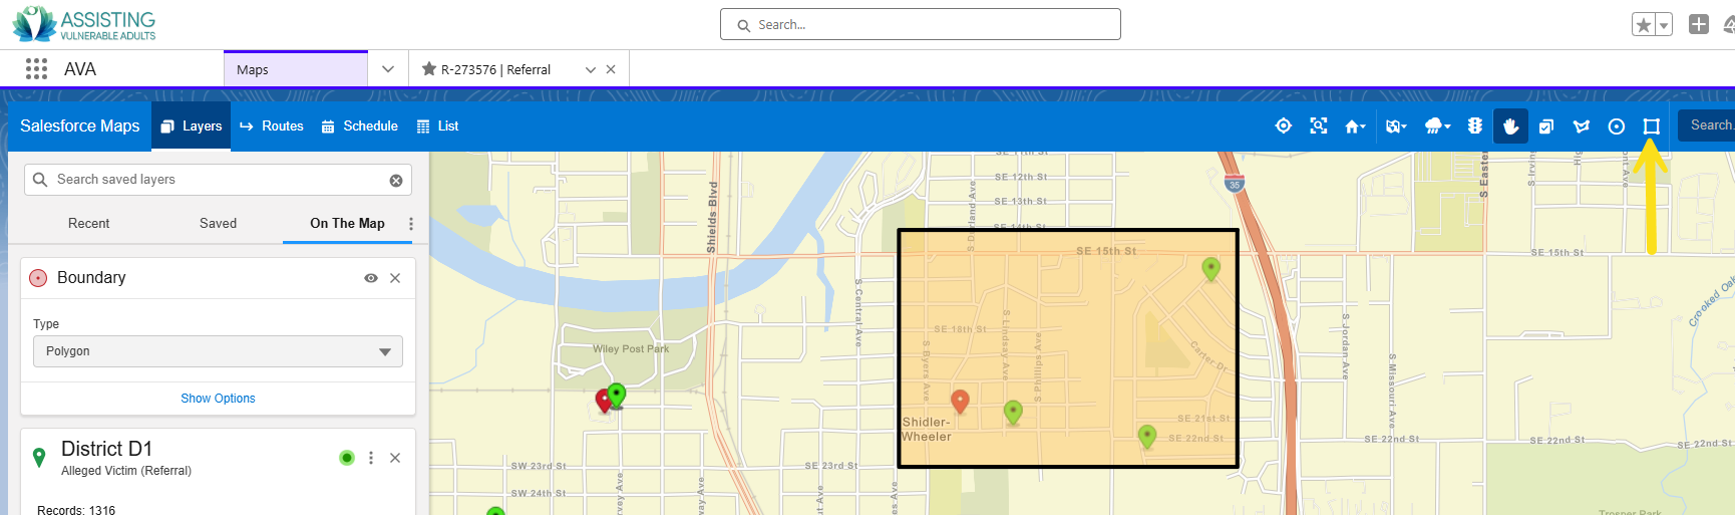Open the app launcher grid

(37, 69)
